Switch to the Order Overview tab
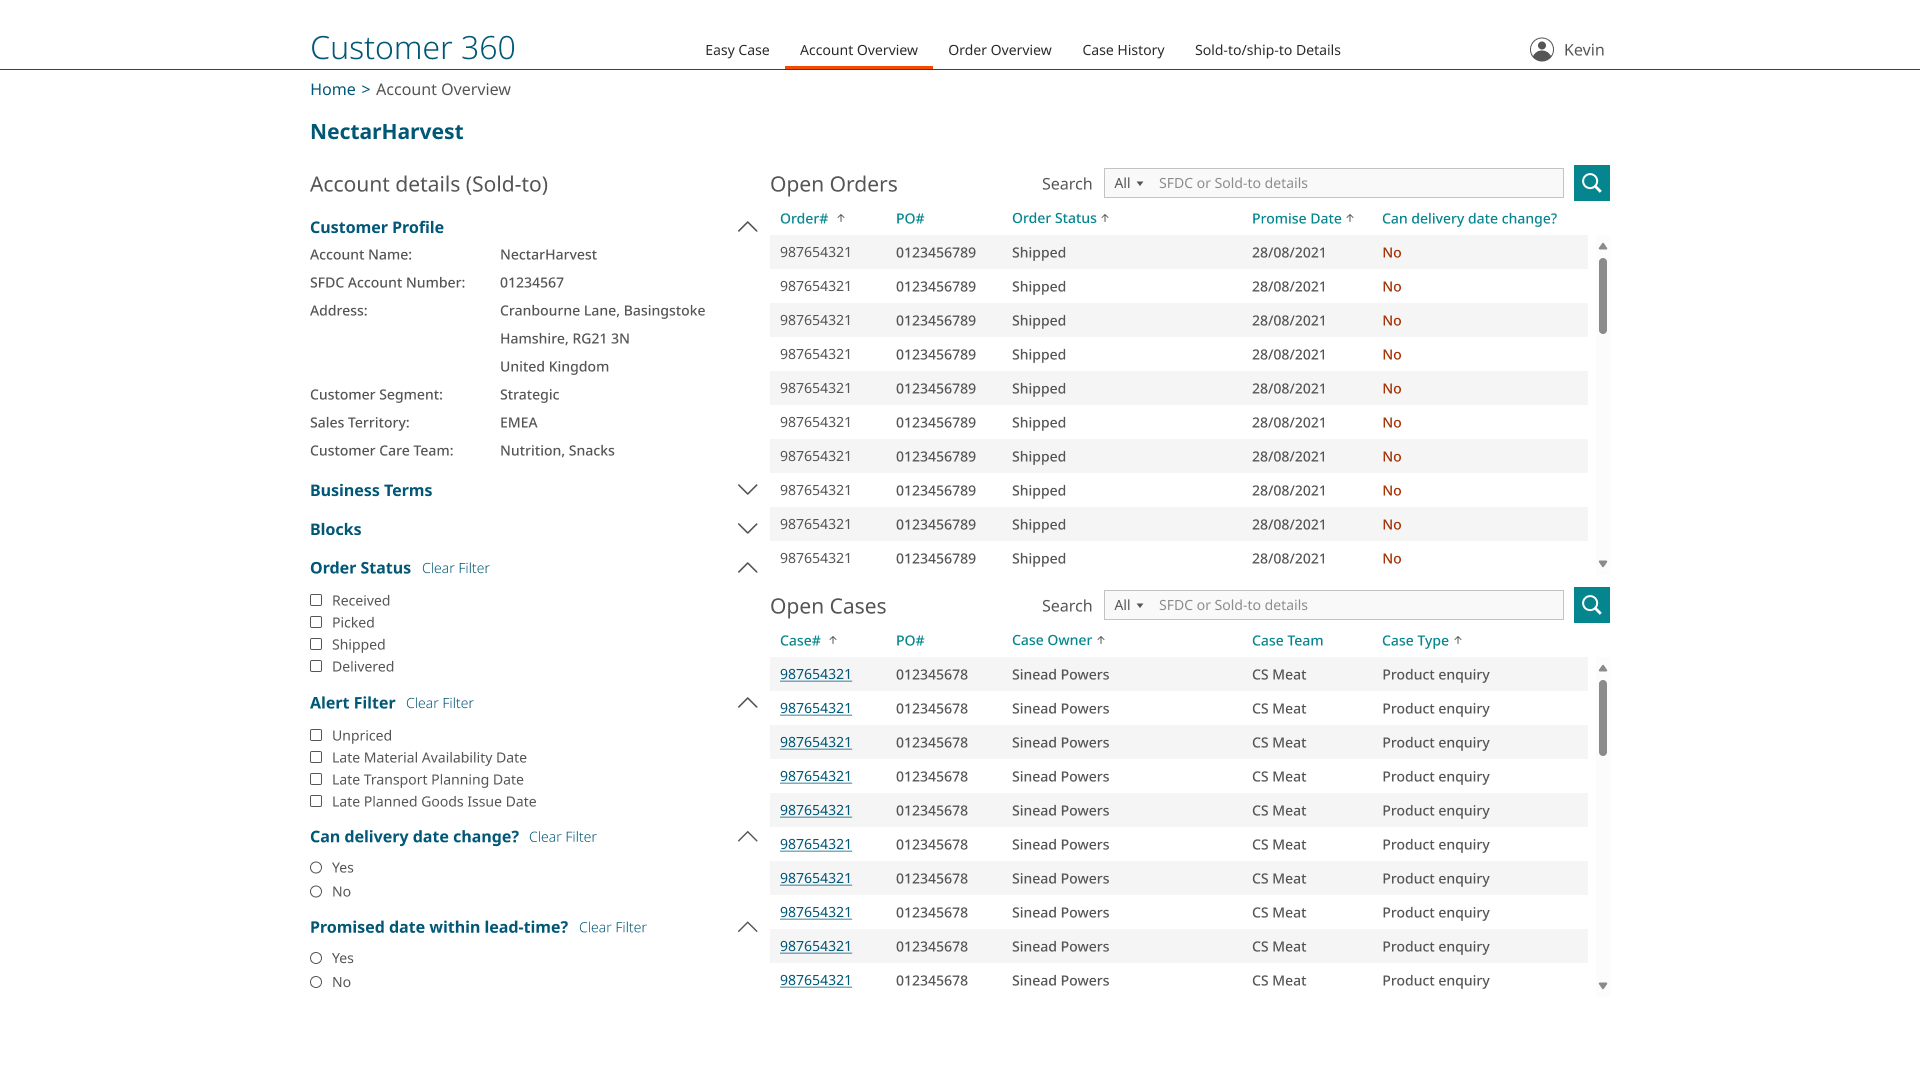1920x1080 pixels. click(x=999, y=49)
